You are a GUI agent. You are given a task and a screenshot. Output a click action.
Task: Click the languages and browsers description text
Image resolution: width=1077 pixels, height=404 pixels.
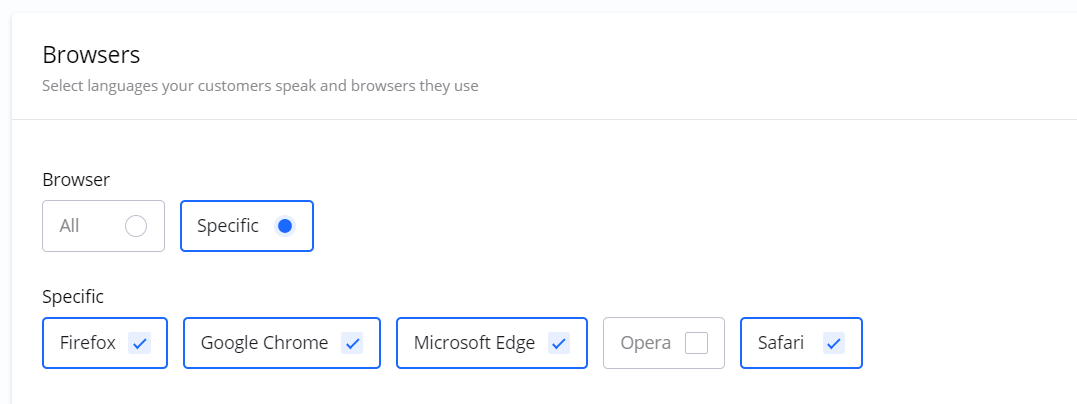(x=260, y=86)
